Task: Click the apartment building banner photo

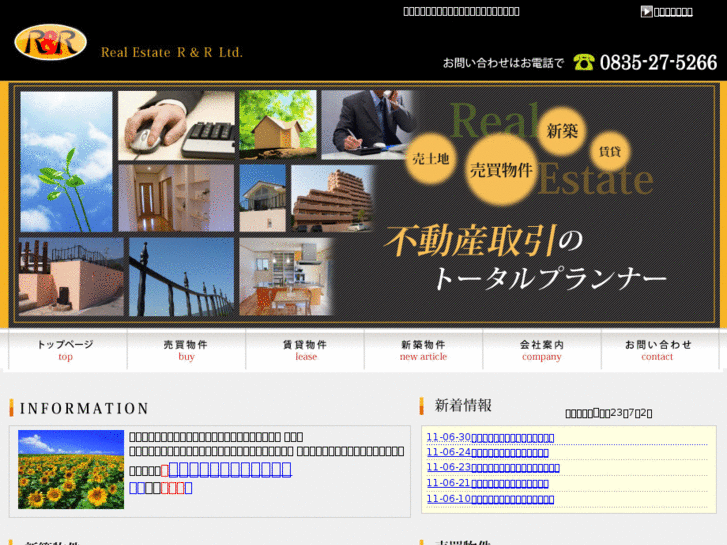Action: coord(332,199)
